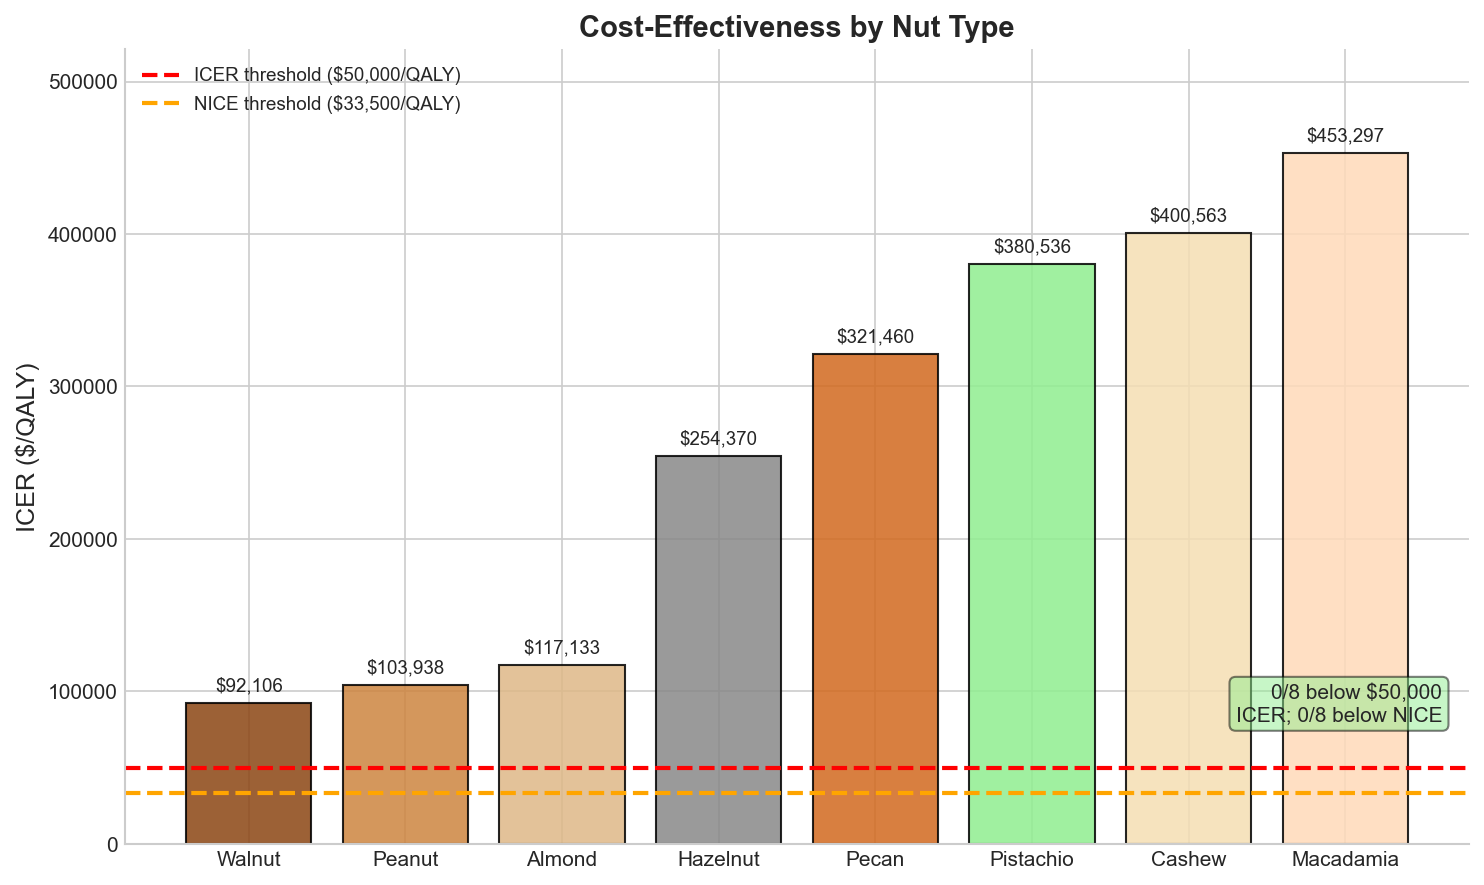Viewport: 1484px width, 885px height.
Task: Click the $254,370 label above Hazelnut
Action: click(x=718, y=439)
